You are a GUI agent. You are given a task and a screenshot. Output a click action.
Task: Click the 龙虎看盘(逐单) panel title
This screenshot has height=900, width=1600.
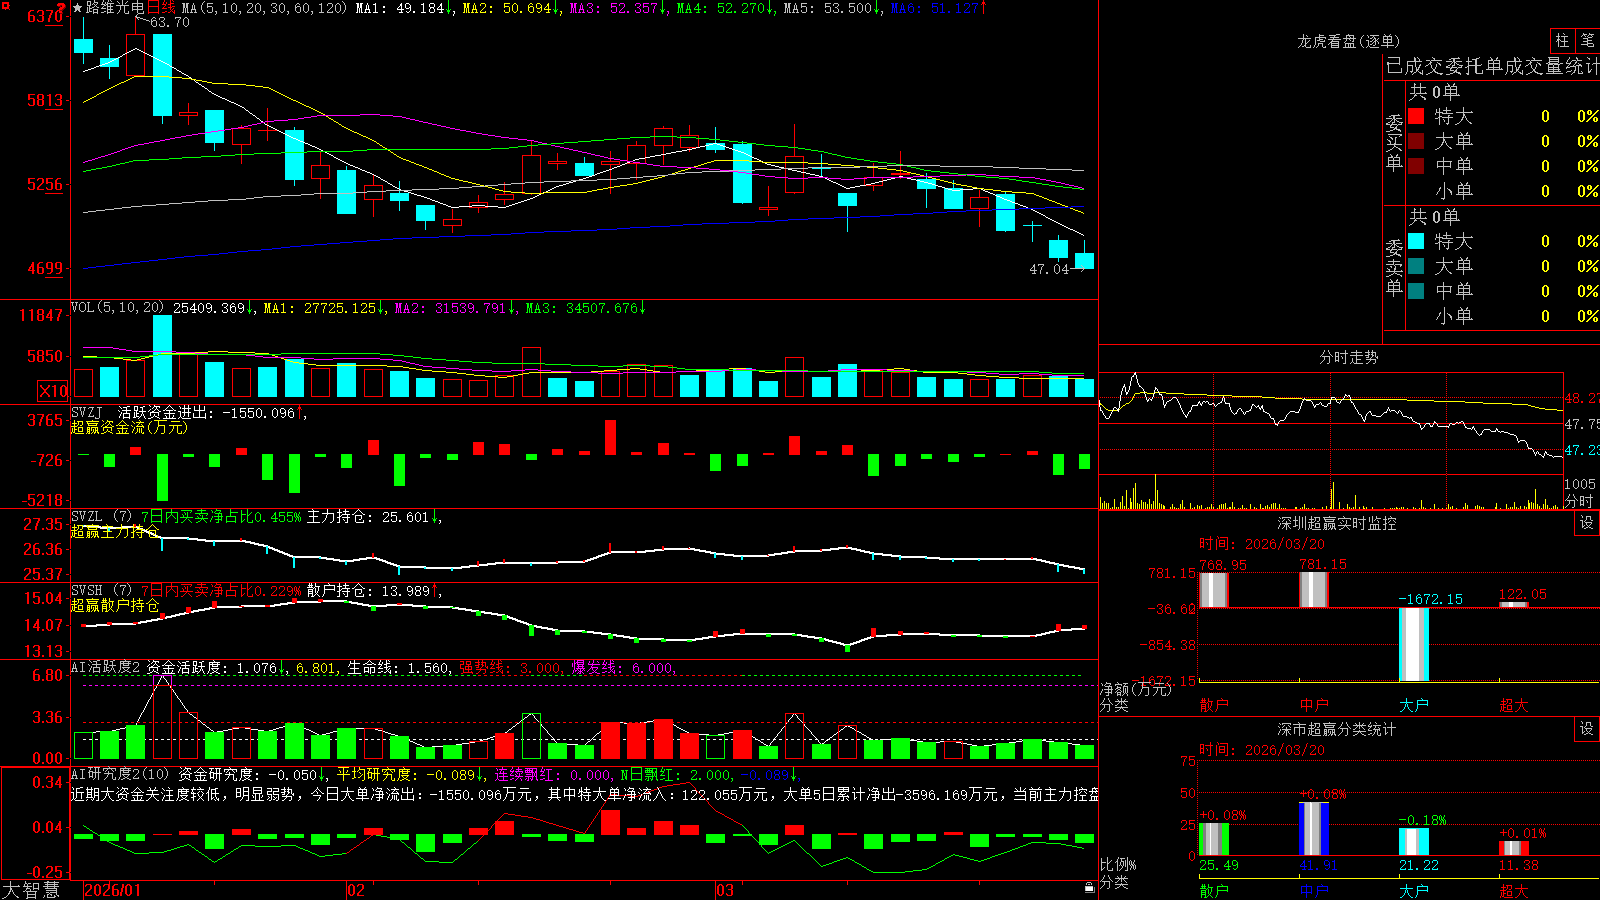tap(1348, 41)
